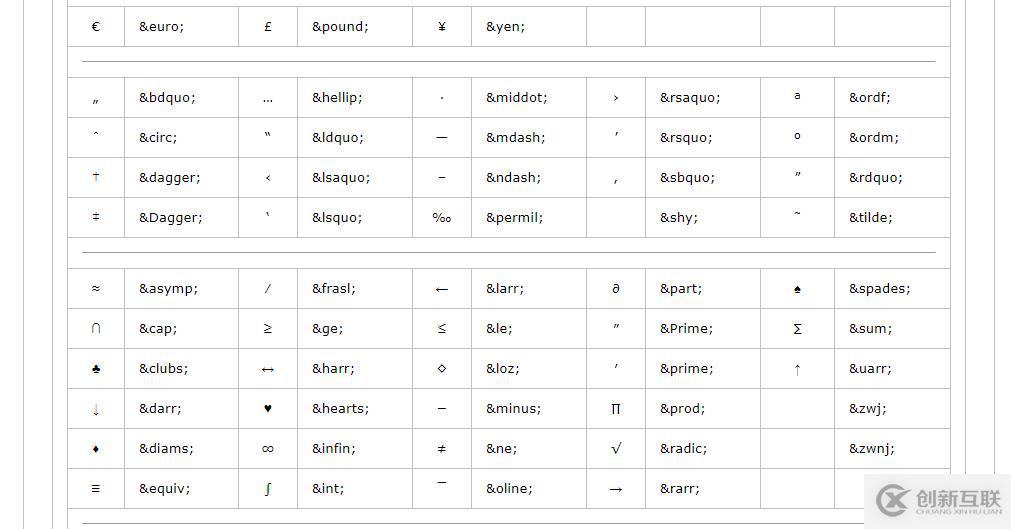Select the infinity symbol
The image size is (1011, 529).
pyautogui.click(x=268, y=449)
